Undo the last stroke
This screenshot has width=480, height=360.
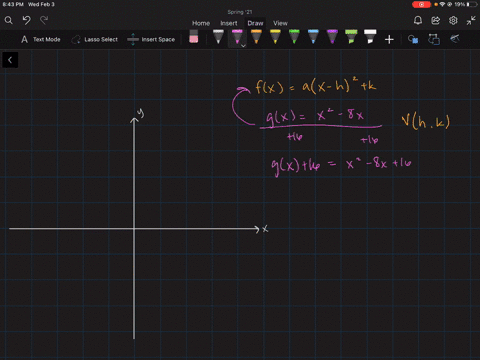[26, 20]
